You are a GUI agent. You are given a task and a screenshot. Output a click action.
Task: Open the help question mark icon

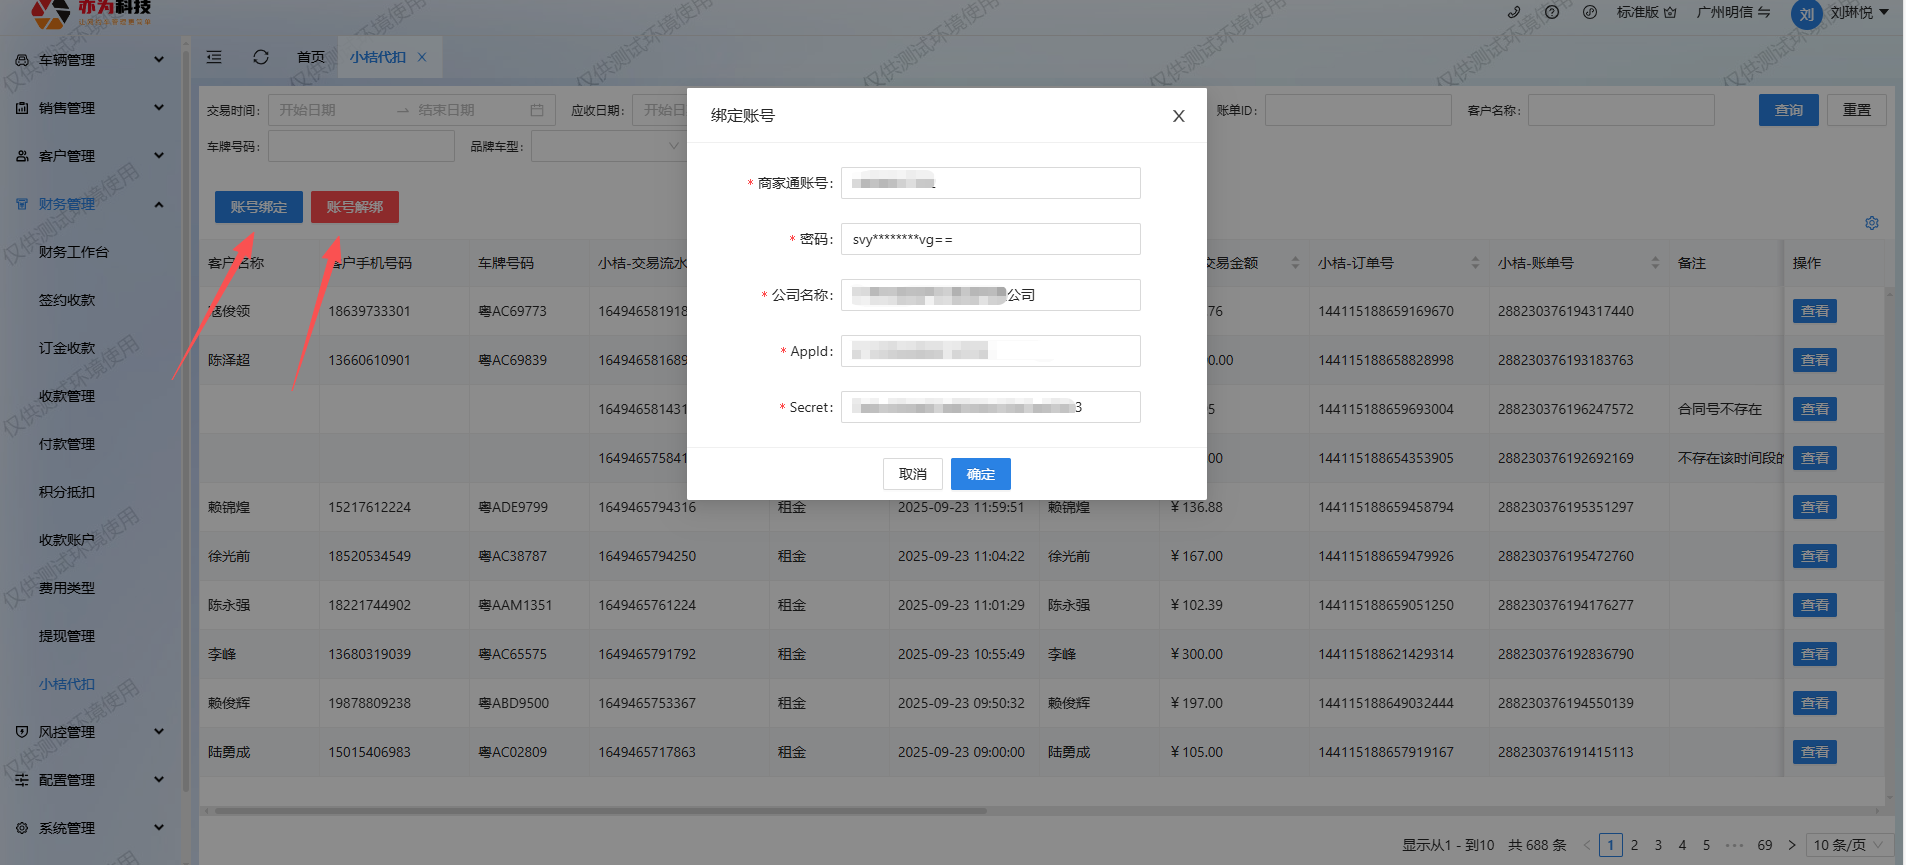coord(1552,13)
